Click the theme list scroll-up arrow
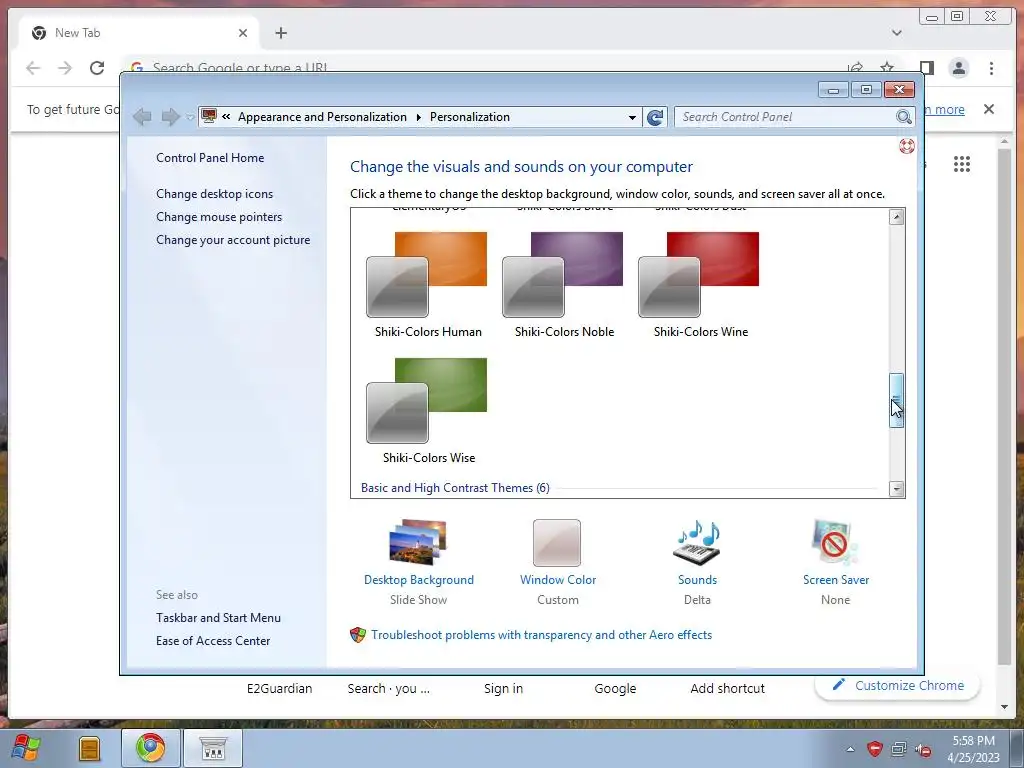 [897, 217]
